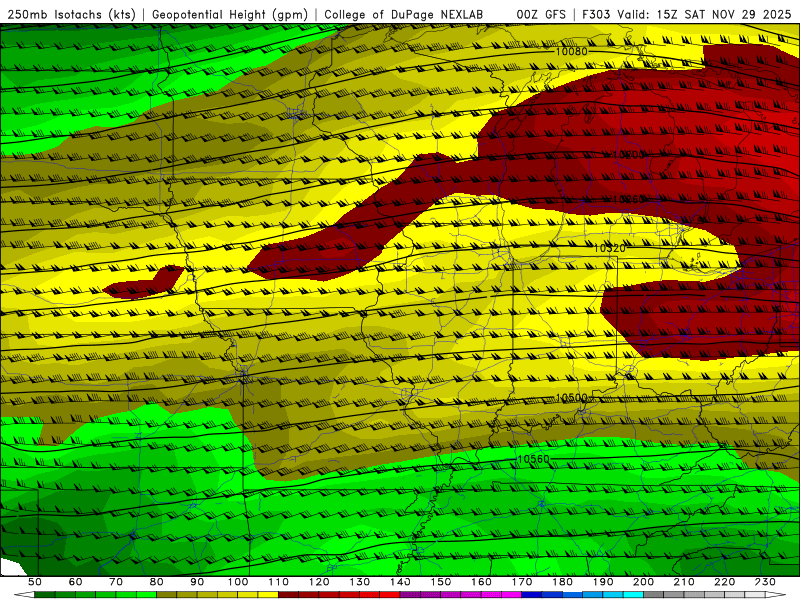This screenshot has width=800, height=600.
Task: Select the 10260 contour label on map
Action: point(628,199)
